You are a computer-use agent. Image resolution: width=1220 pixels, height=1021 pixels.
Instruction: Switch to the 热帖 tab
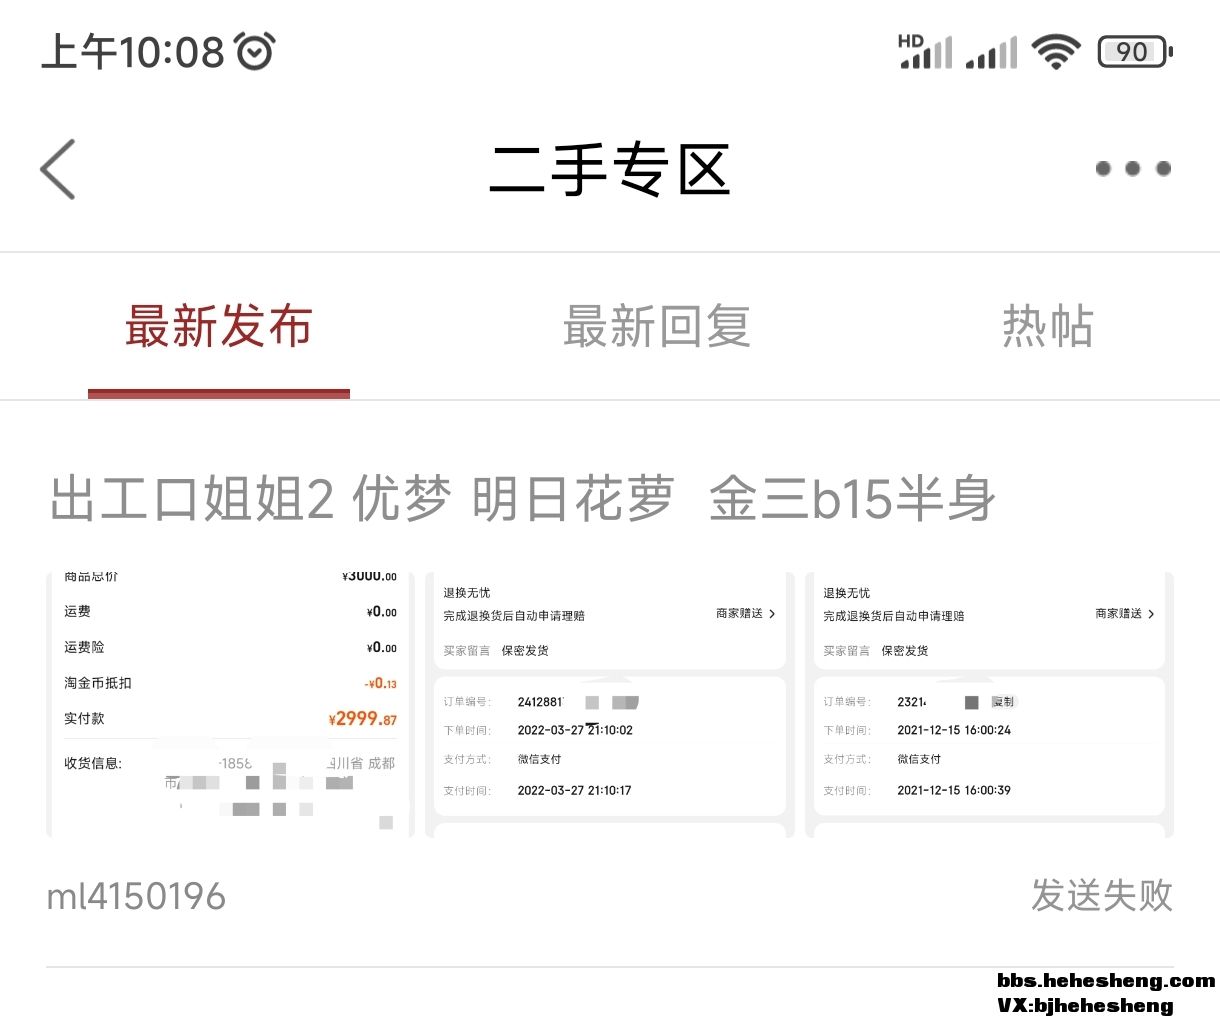(x=1048, y=327)
